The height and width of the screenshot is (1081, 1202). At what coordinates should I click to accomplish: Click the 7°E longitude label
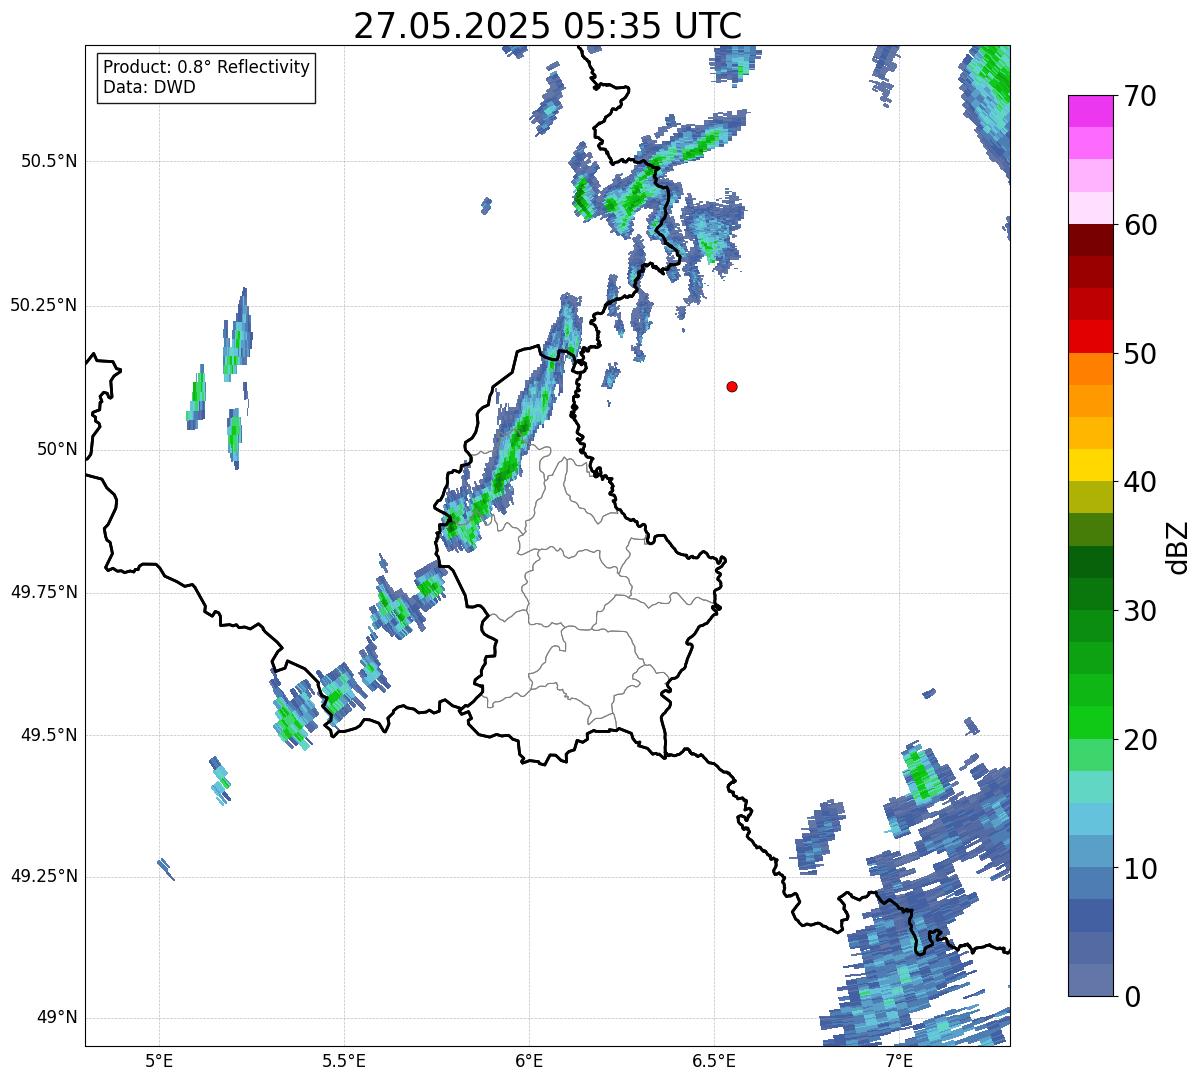click(x=899, y=1060)
